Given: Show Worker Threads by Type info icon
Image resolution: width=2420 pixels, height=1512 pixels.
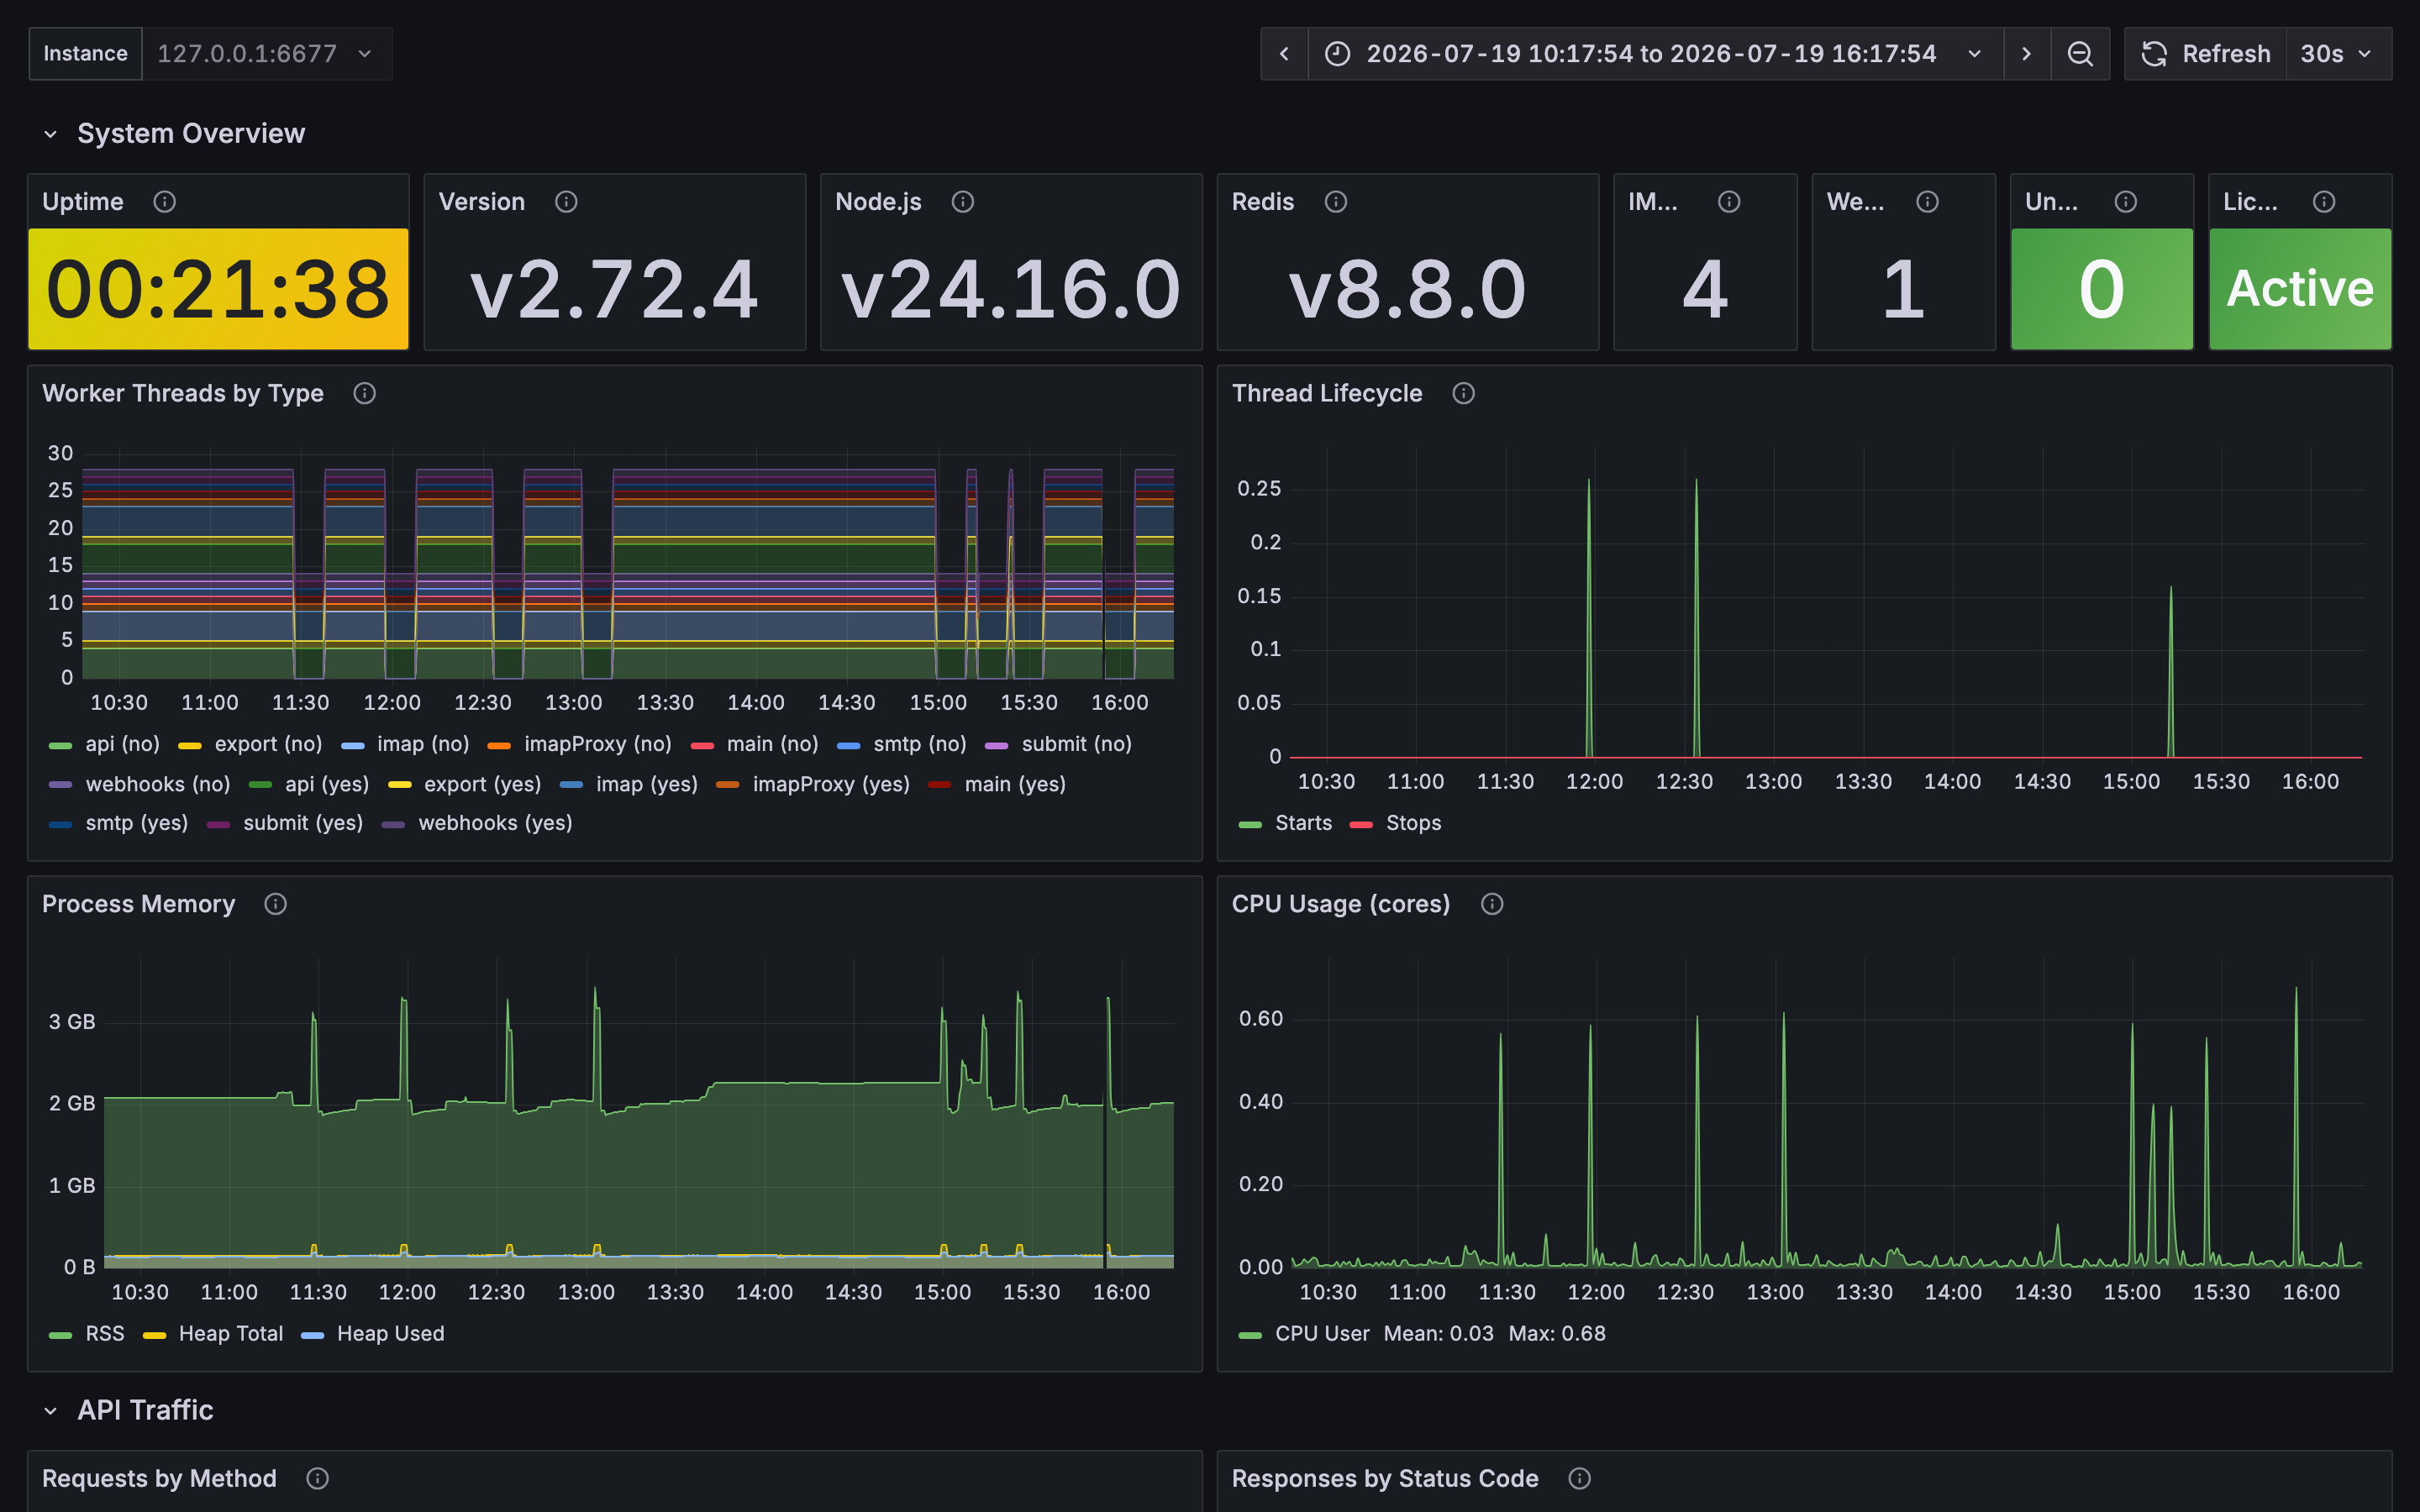Looking at the screenshot, I should pyautogui.click(x=365, y=393).
